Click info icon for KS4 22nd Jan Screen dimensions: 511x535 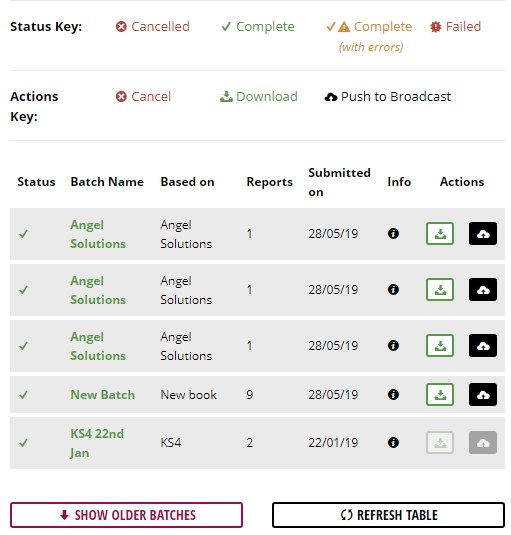tap(393, 443)
